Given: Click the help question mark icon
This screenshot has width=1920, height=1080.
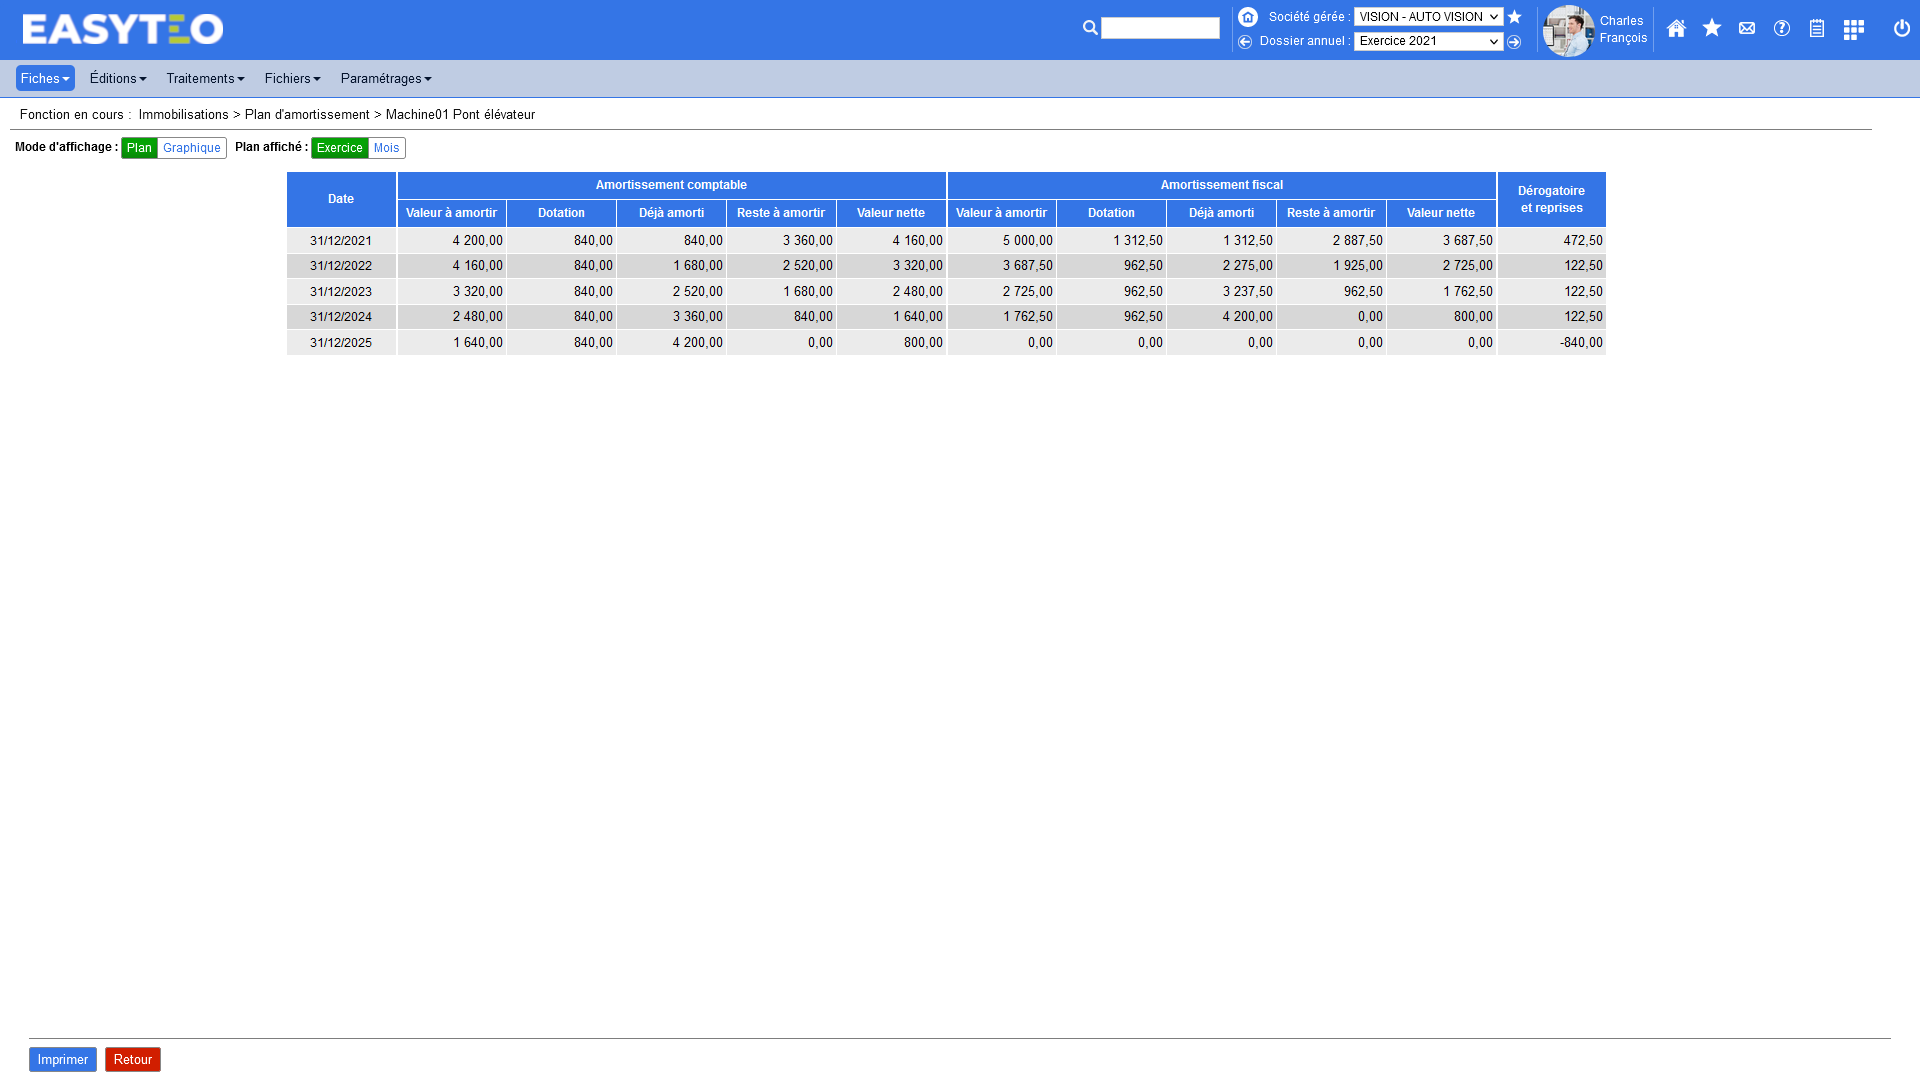Looking at the screenshot, I should click(x=1782, y=29).
